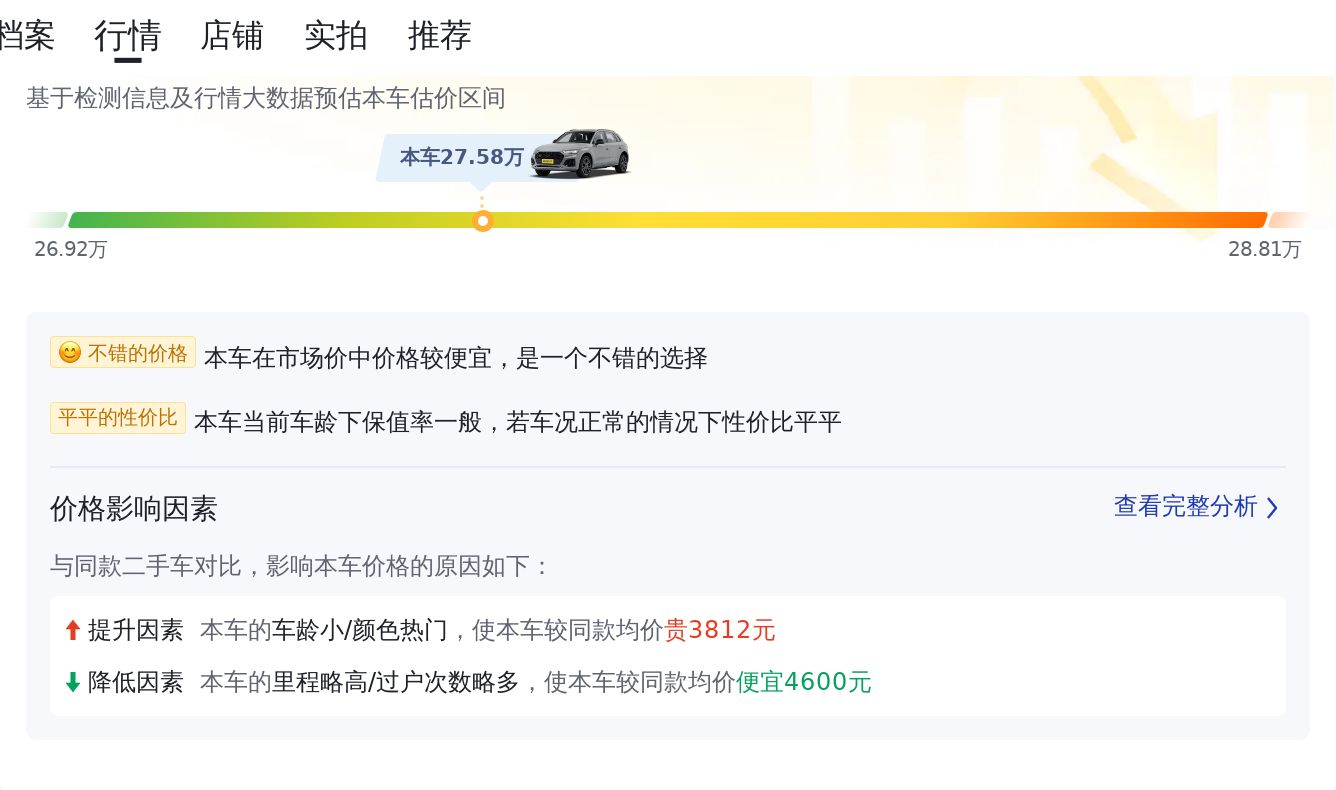The height and width of the screenshot is (790, 1336).
Task: Click the 平平的性价比 tag
Action: click(118, 418)
